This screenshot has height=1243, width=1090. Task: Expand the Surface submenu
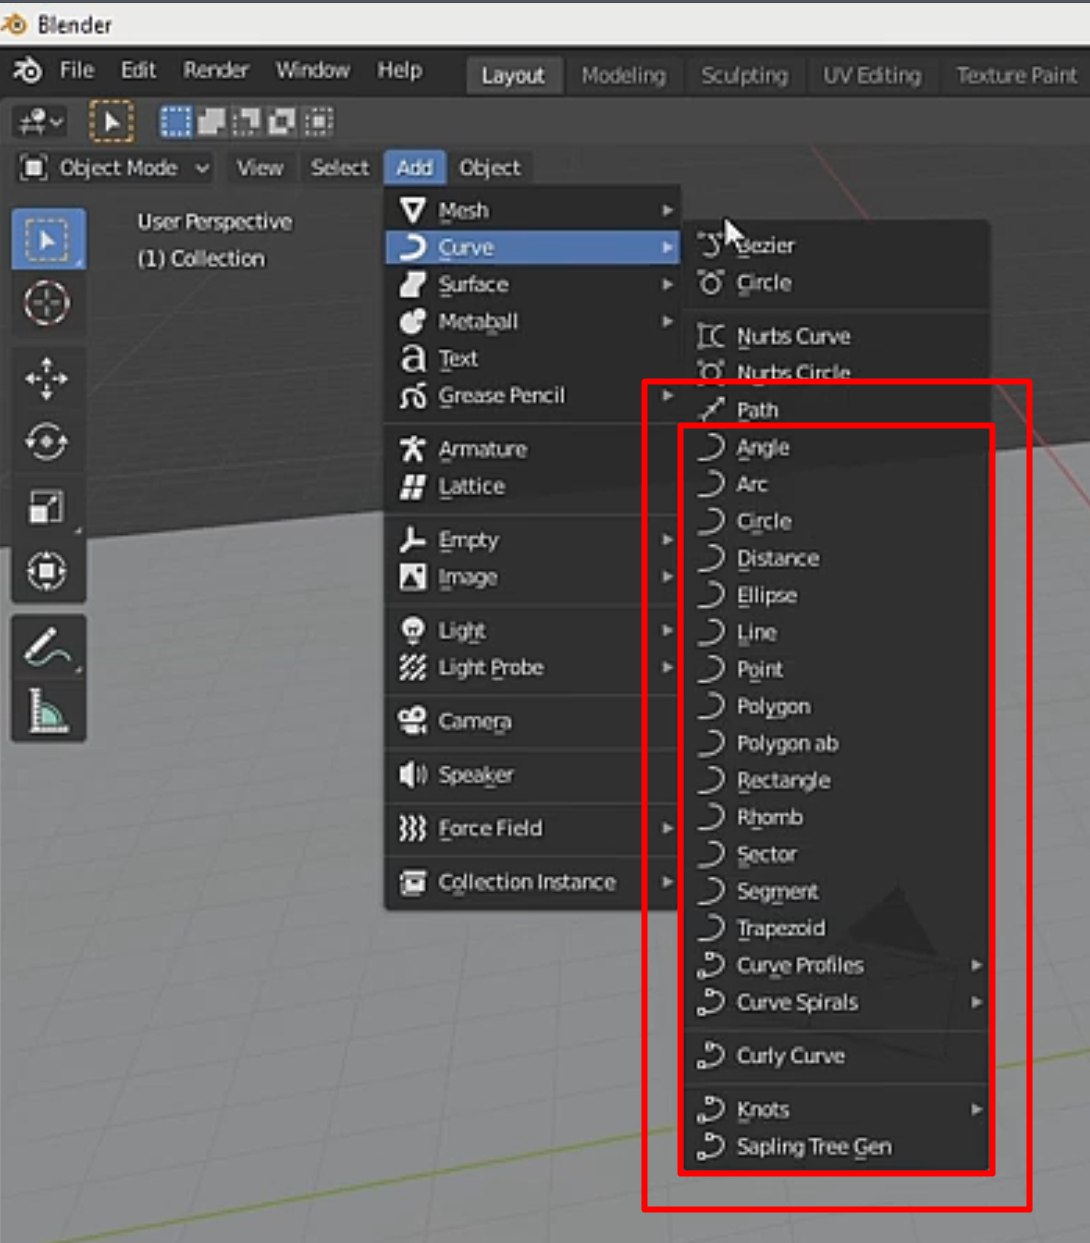click(x=533, y=284)
